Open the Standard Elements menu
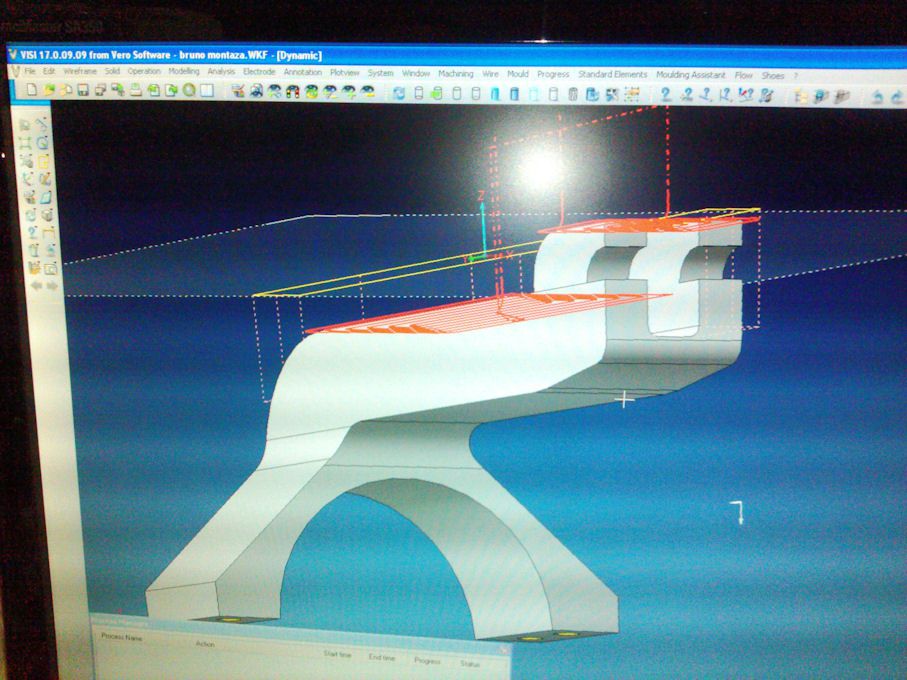The image size is (907, 680). [613, 74]
